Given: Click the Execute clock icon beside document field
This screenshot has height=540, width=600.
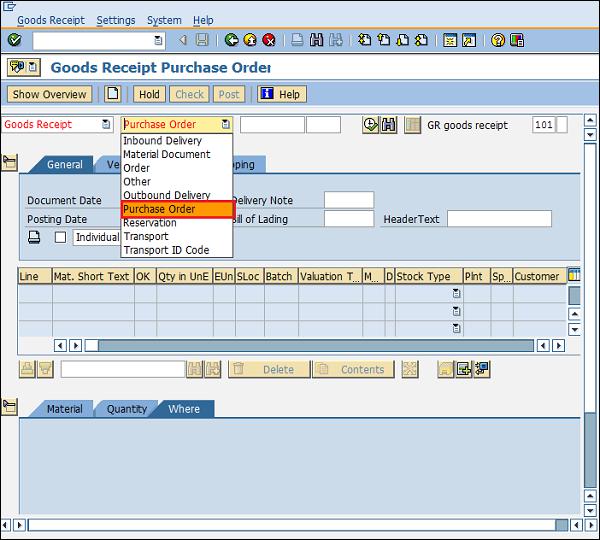Looking at the screenshot, I should tap(371, 125).
